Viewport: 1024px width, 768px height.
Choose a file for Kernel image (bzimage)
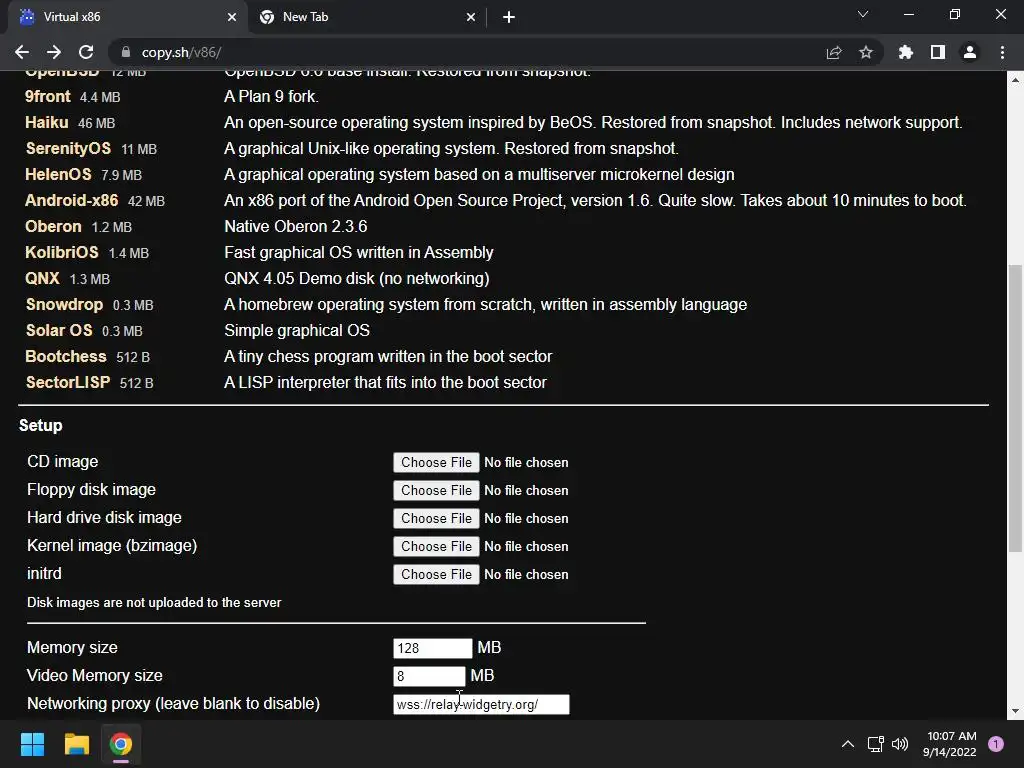436,547
